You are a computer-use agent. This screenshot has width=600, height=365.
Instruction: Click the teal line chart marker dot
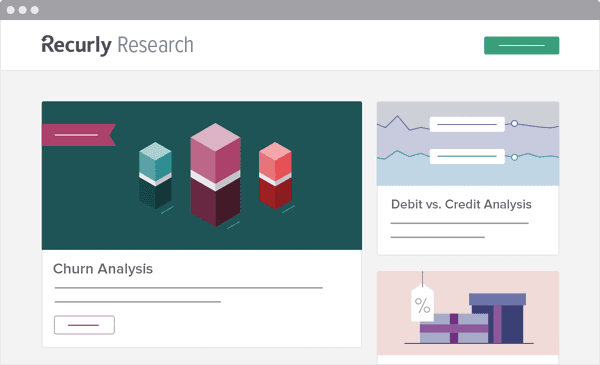coord(514,157)
